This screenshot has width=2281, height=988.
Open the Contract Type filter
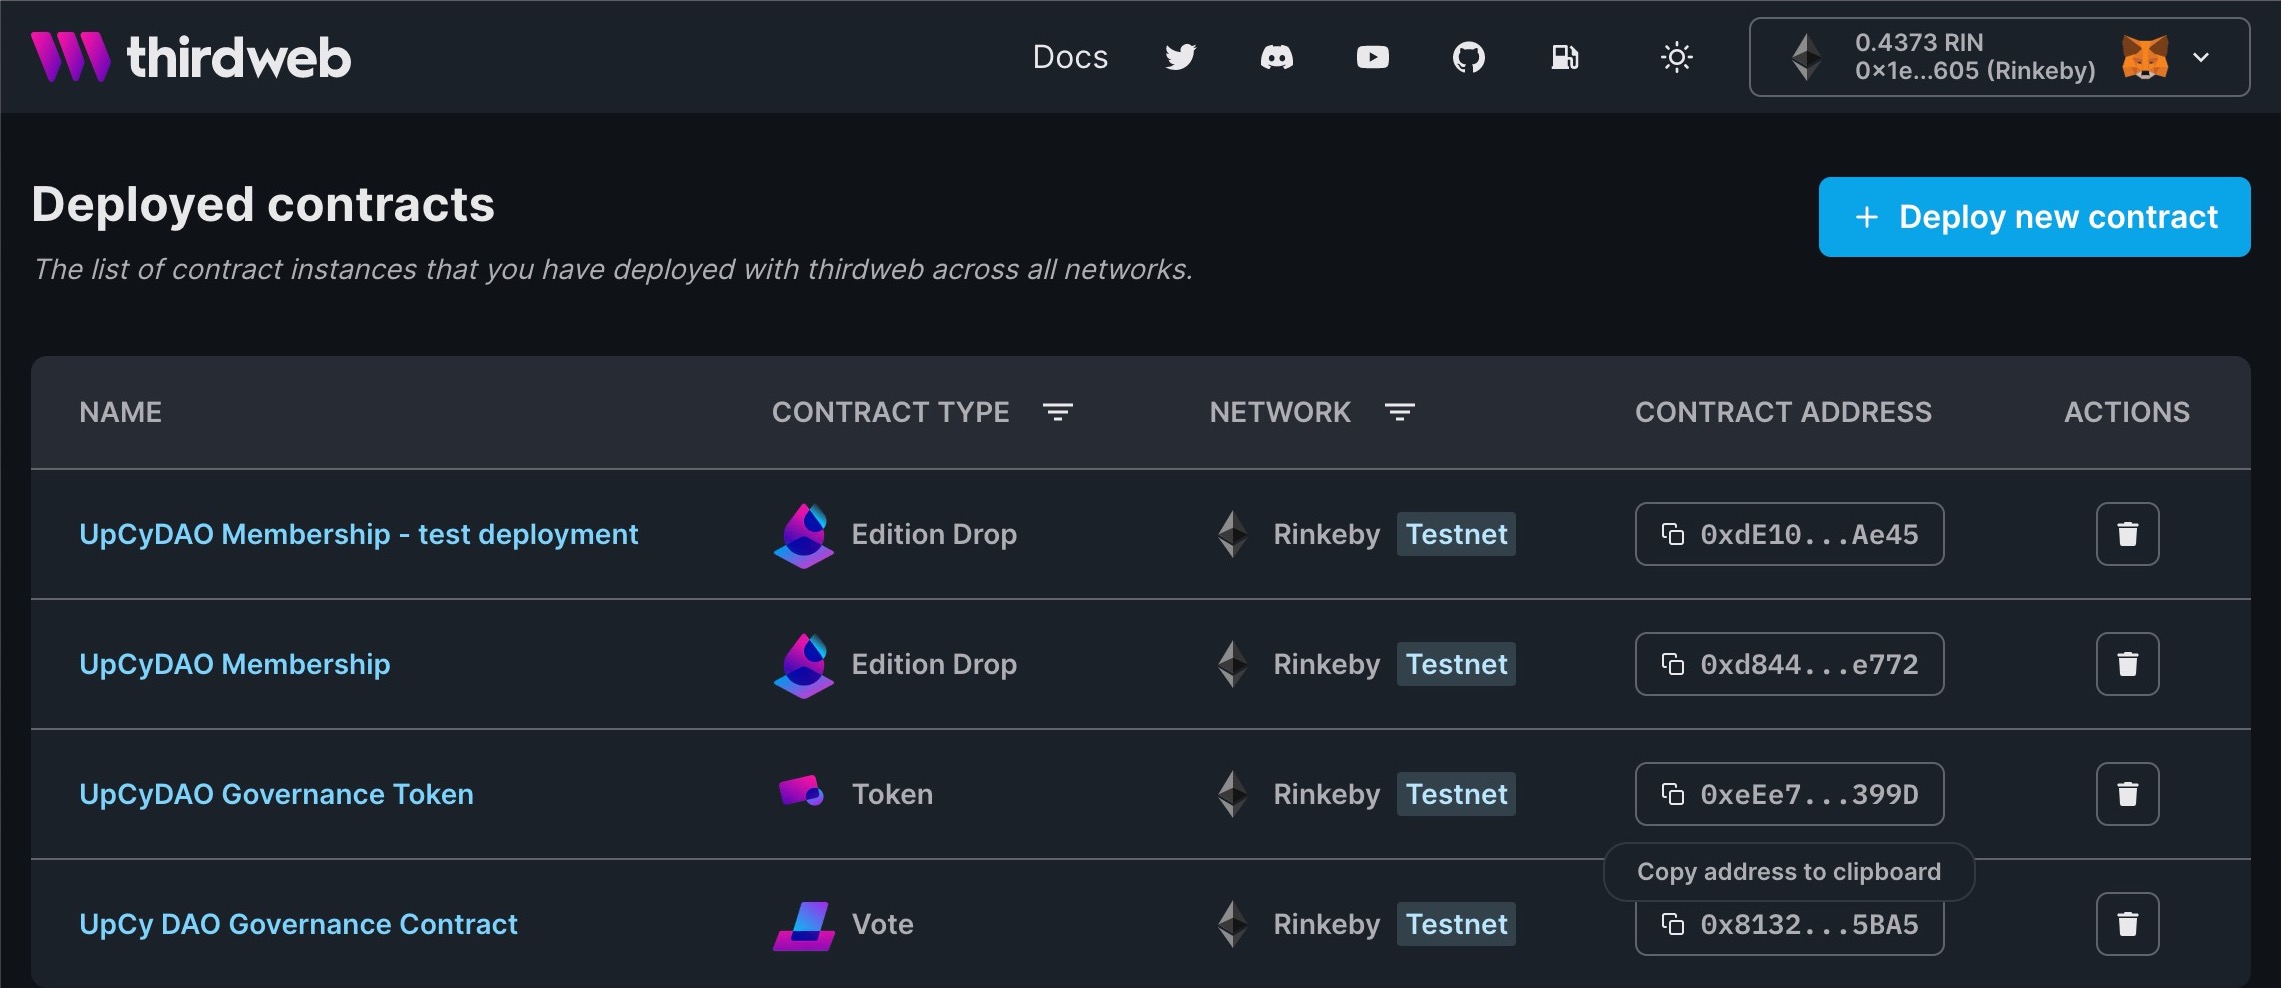point(1057,412)
